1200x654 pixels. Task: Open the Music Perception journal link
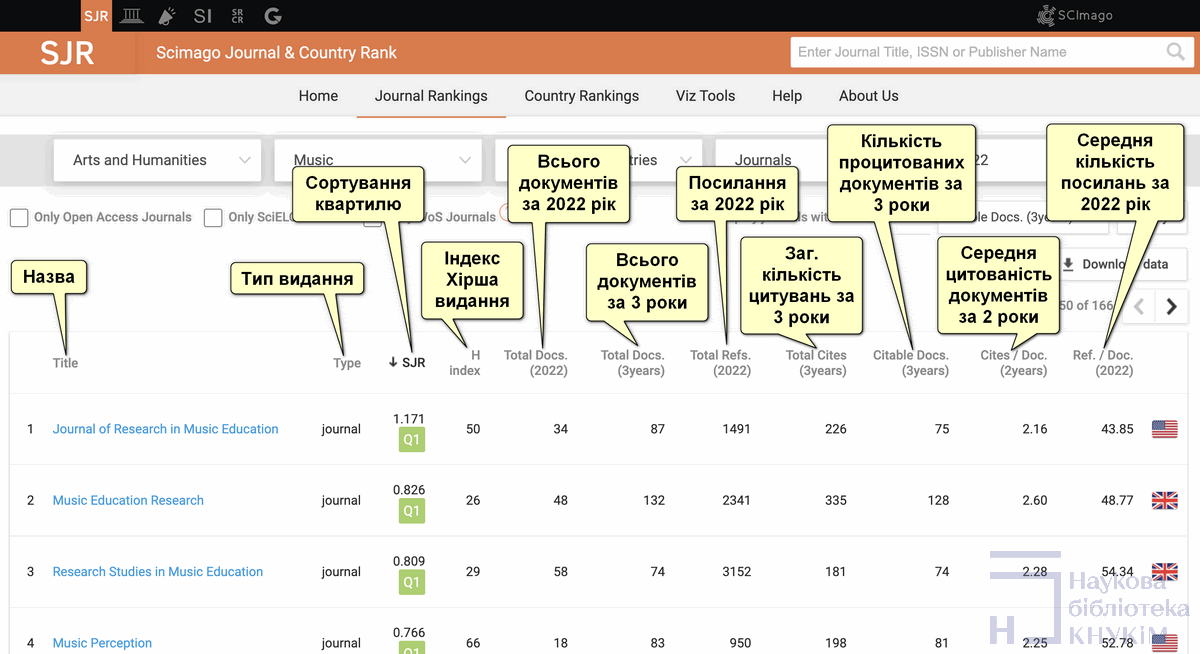click(x=102, y=643)
